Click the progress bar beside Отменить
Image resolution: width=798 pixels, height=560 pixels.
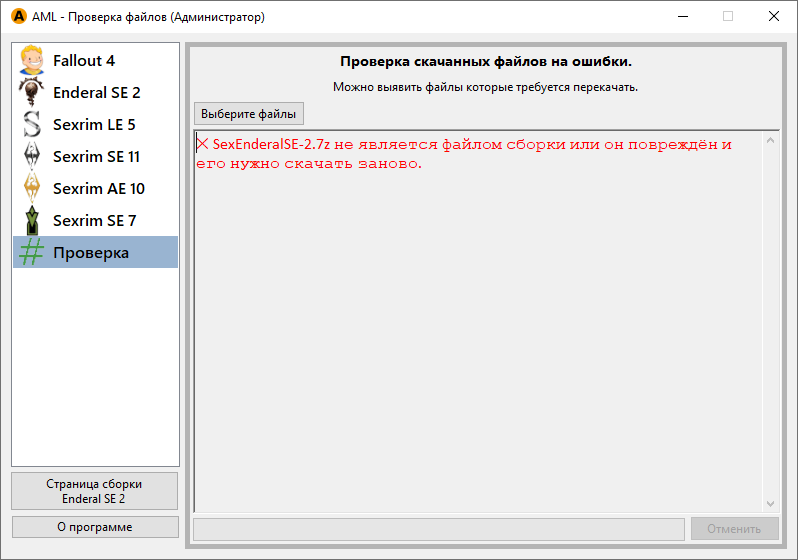pyautogui.click(x=439, y=529)
